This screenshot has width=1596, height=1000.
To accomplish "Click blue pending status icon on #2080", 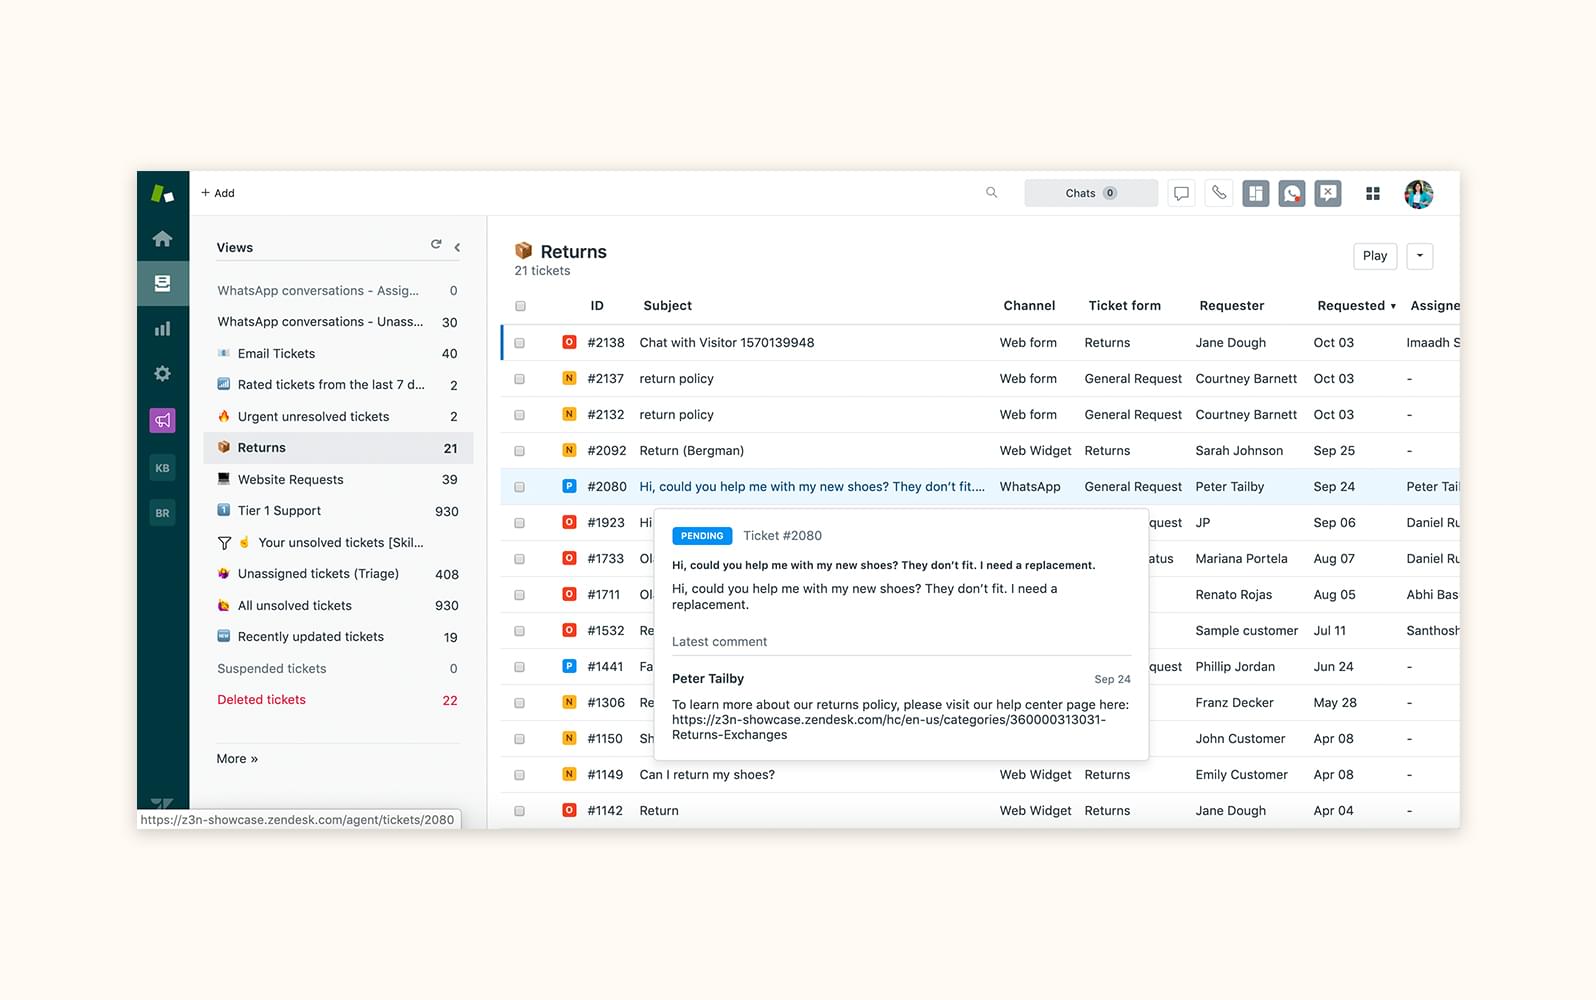I will [x=569, y=486].
